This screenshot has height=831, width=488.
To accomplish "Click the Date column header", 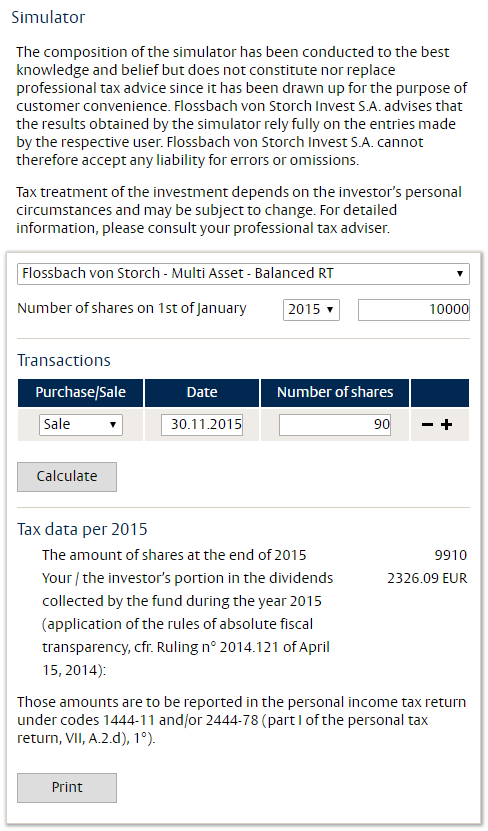I will click(202, 393).
